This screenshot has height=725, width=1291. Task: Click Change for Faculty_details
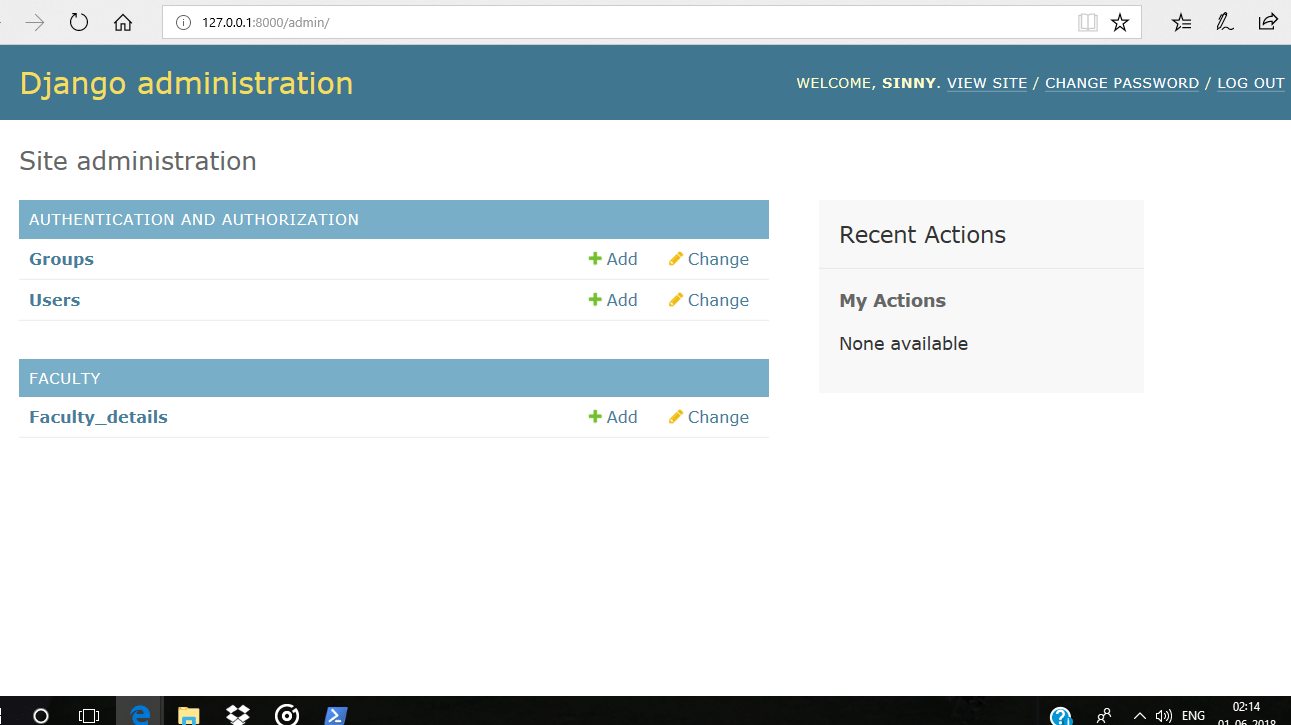(709, 417)
